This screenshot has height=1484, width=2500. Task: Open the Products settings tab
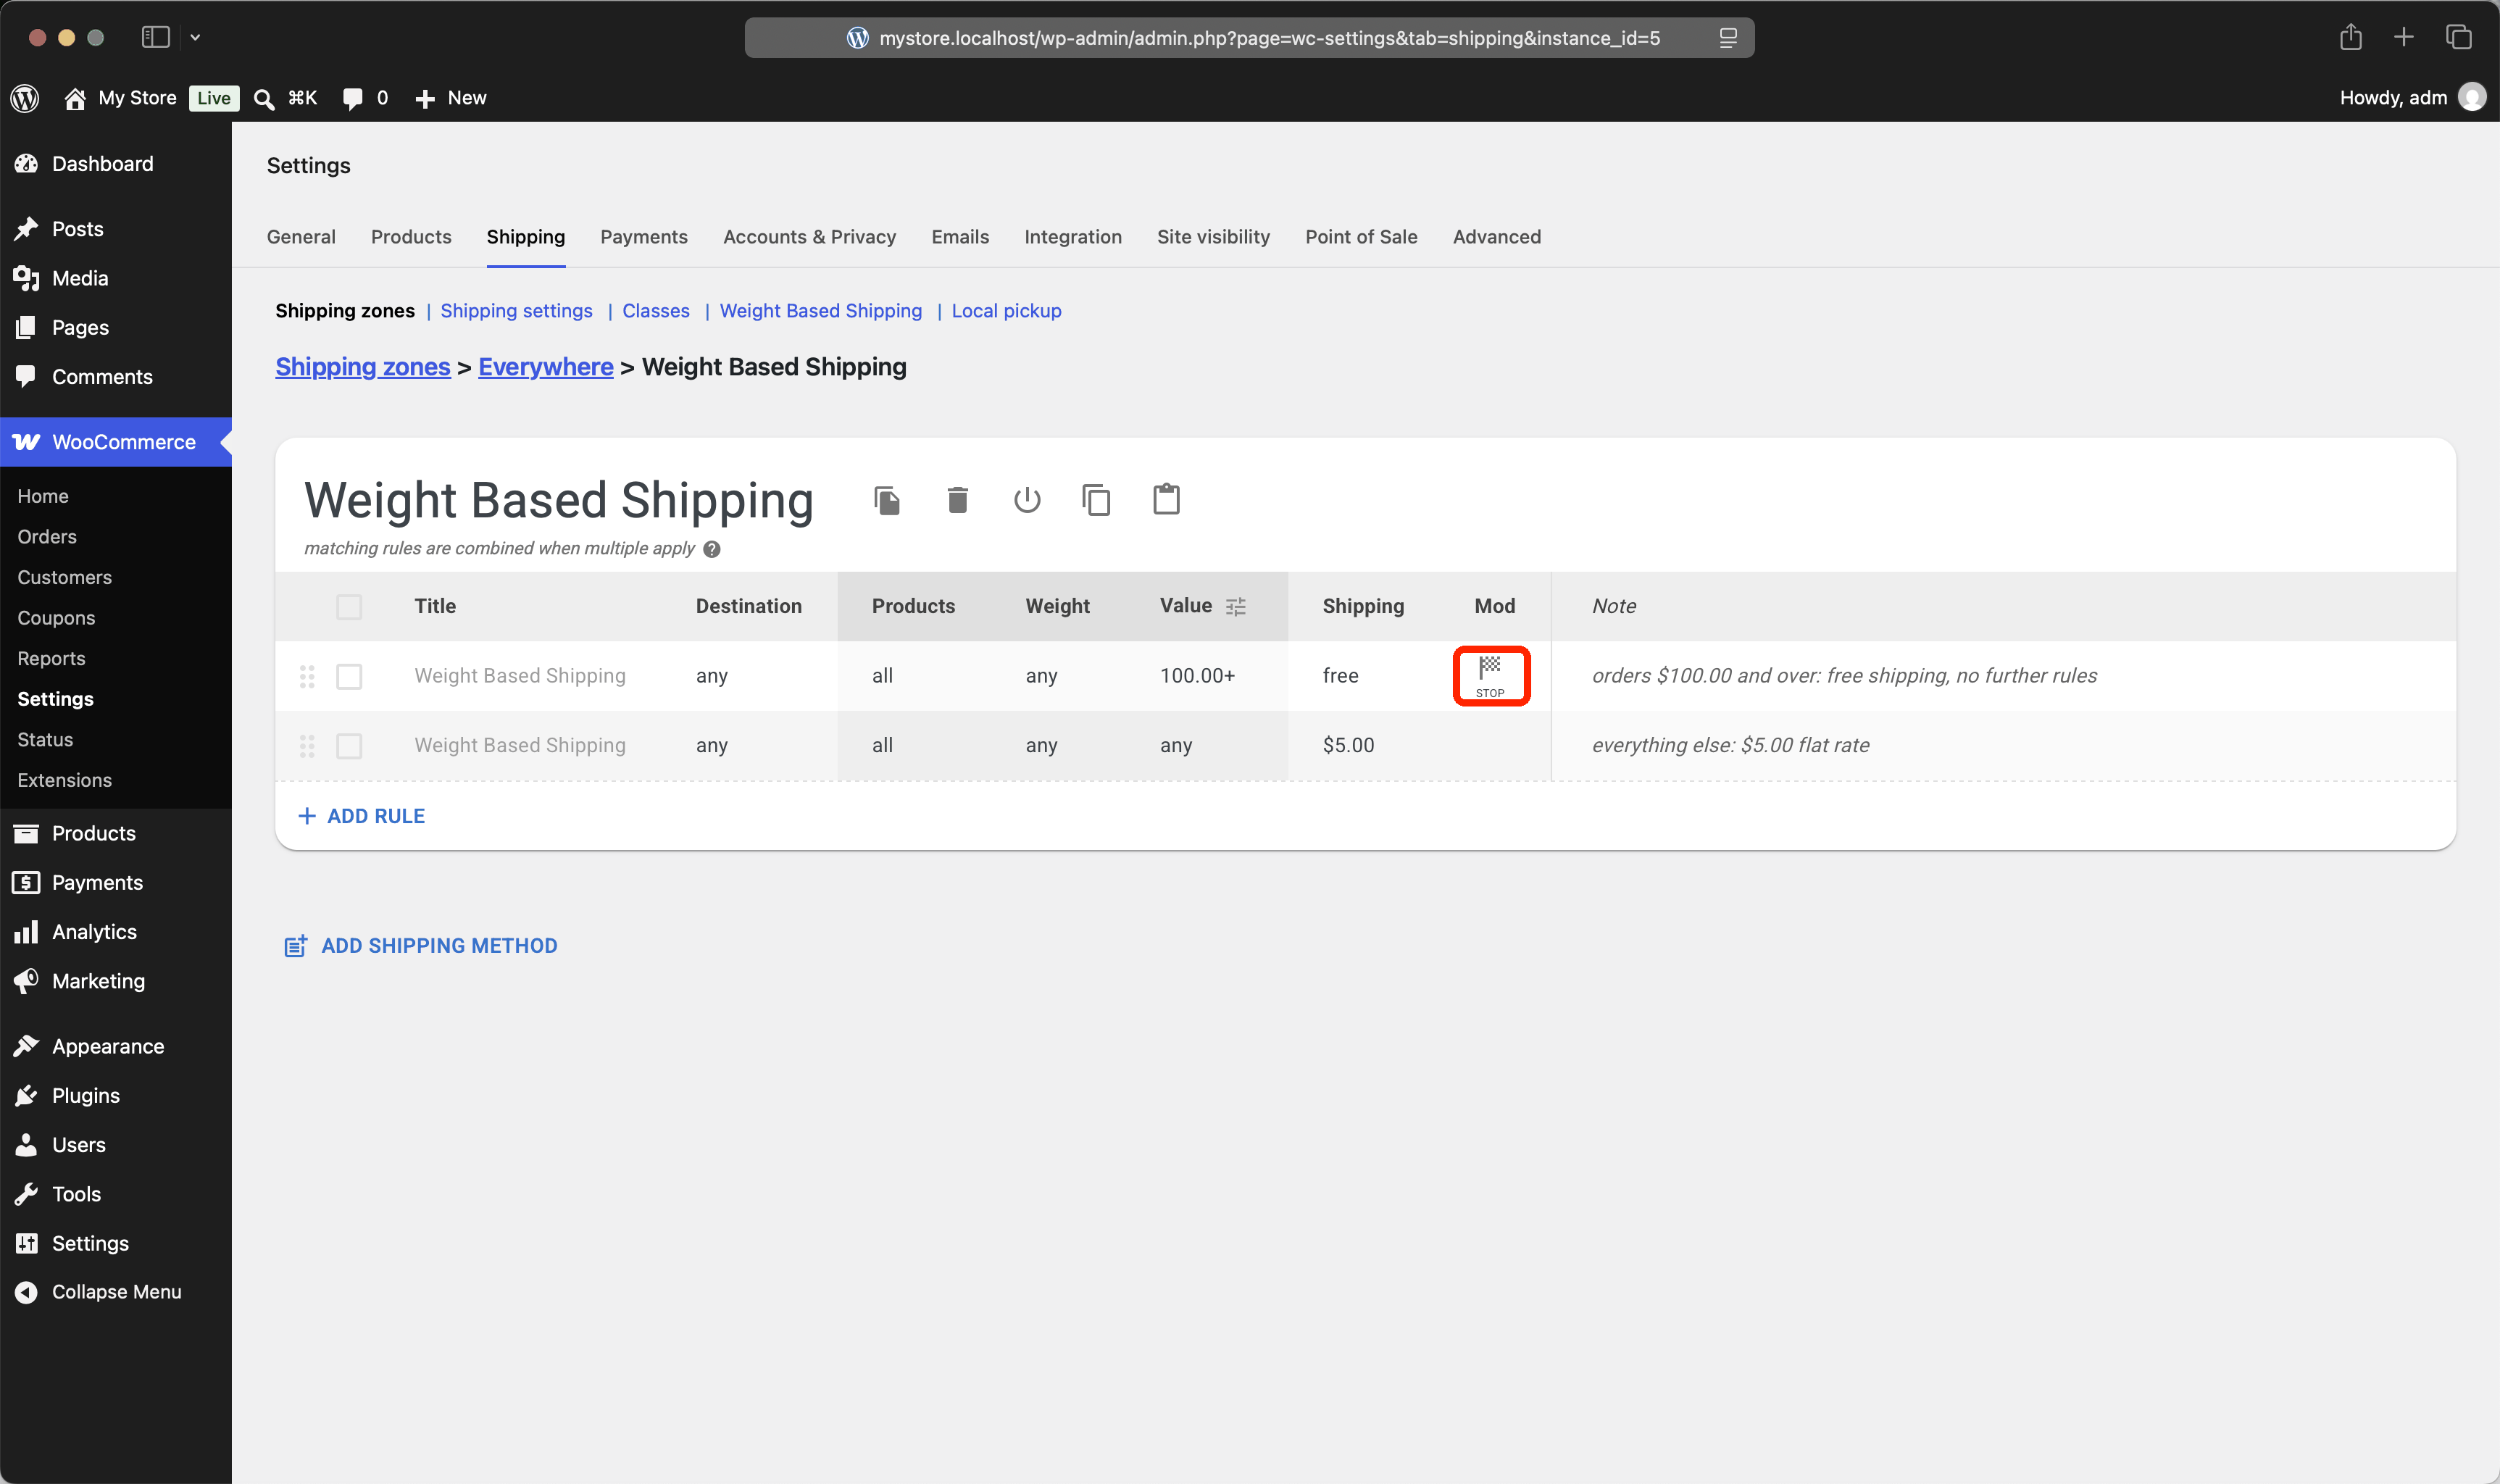coord(411,237)
